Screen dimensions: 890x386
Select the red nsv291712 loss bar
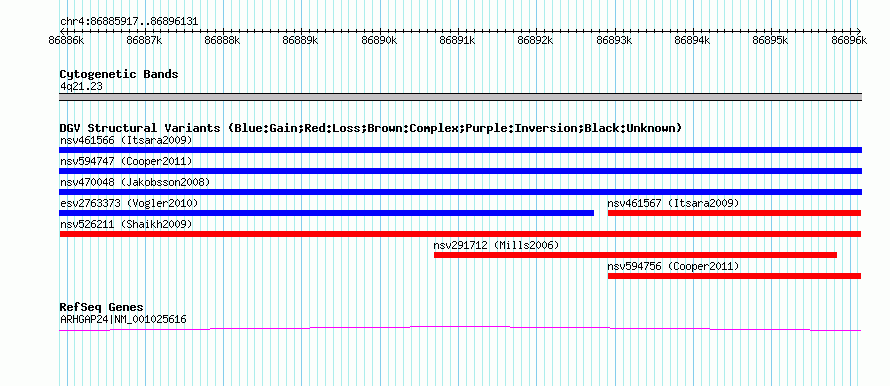635,255
